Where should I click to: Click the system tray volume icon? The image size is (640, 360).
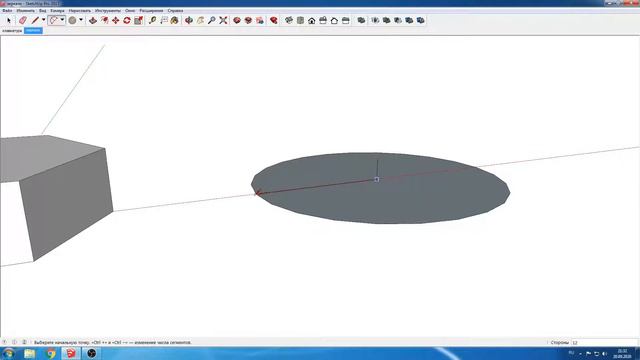[x=604, y=353]
